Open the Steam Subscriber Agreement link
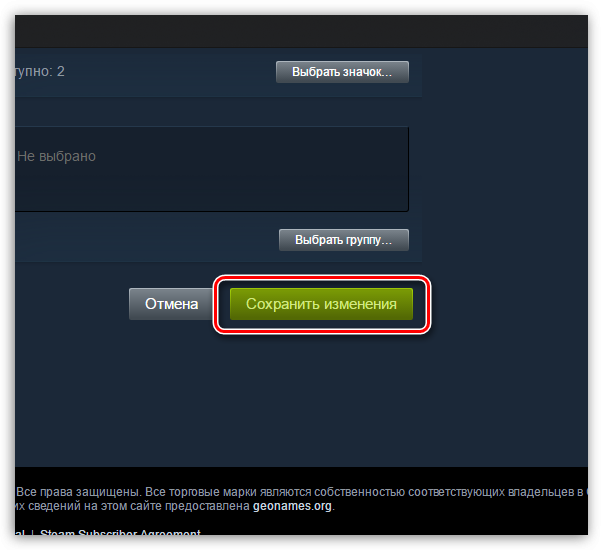This screenshot has width=603, height=550. pos(120,532)
